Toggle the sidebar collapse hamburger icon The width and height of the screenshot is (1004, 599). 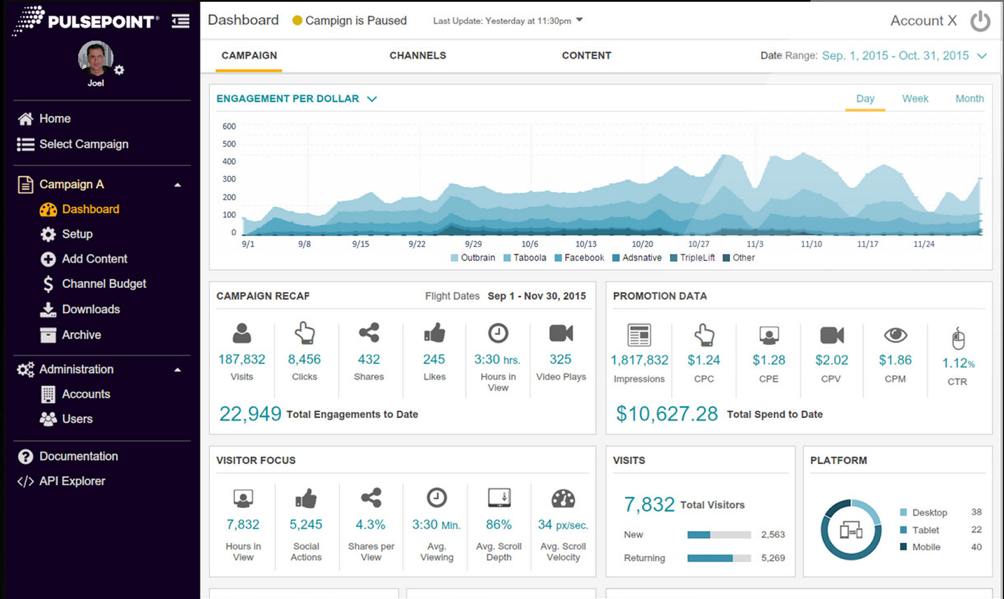point(180,20)
